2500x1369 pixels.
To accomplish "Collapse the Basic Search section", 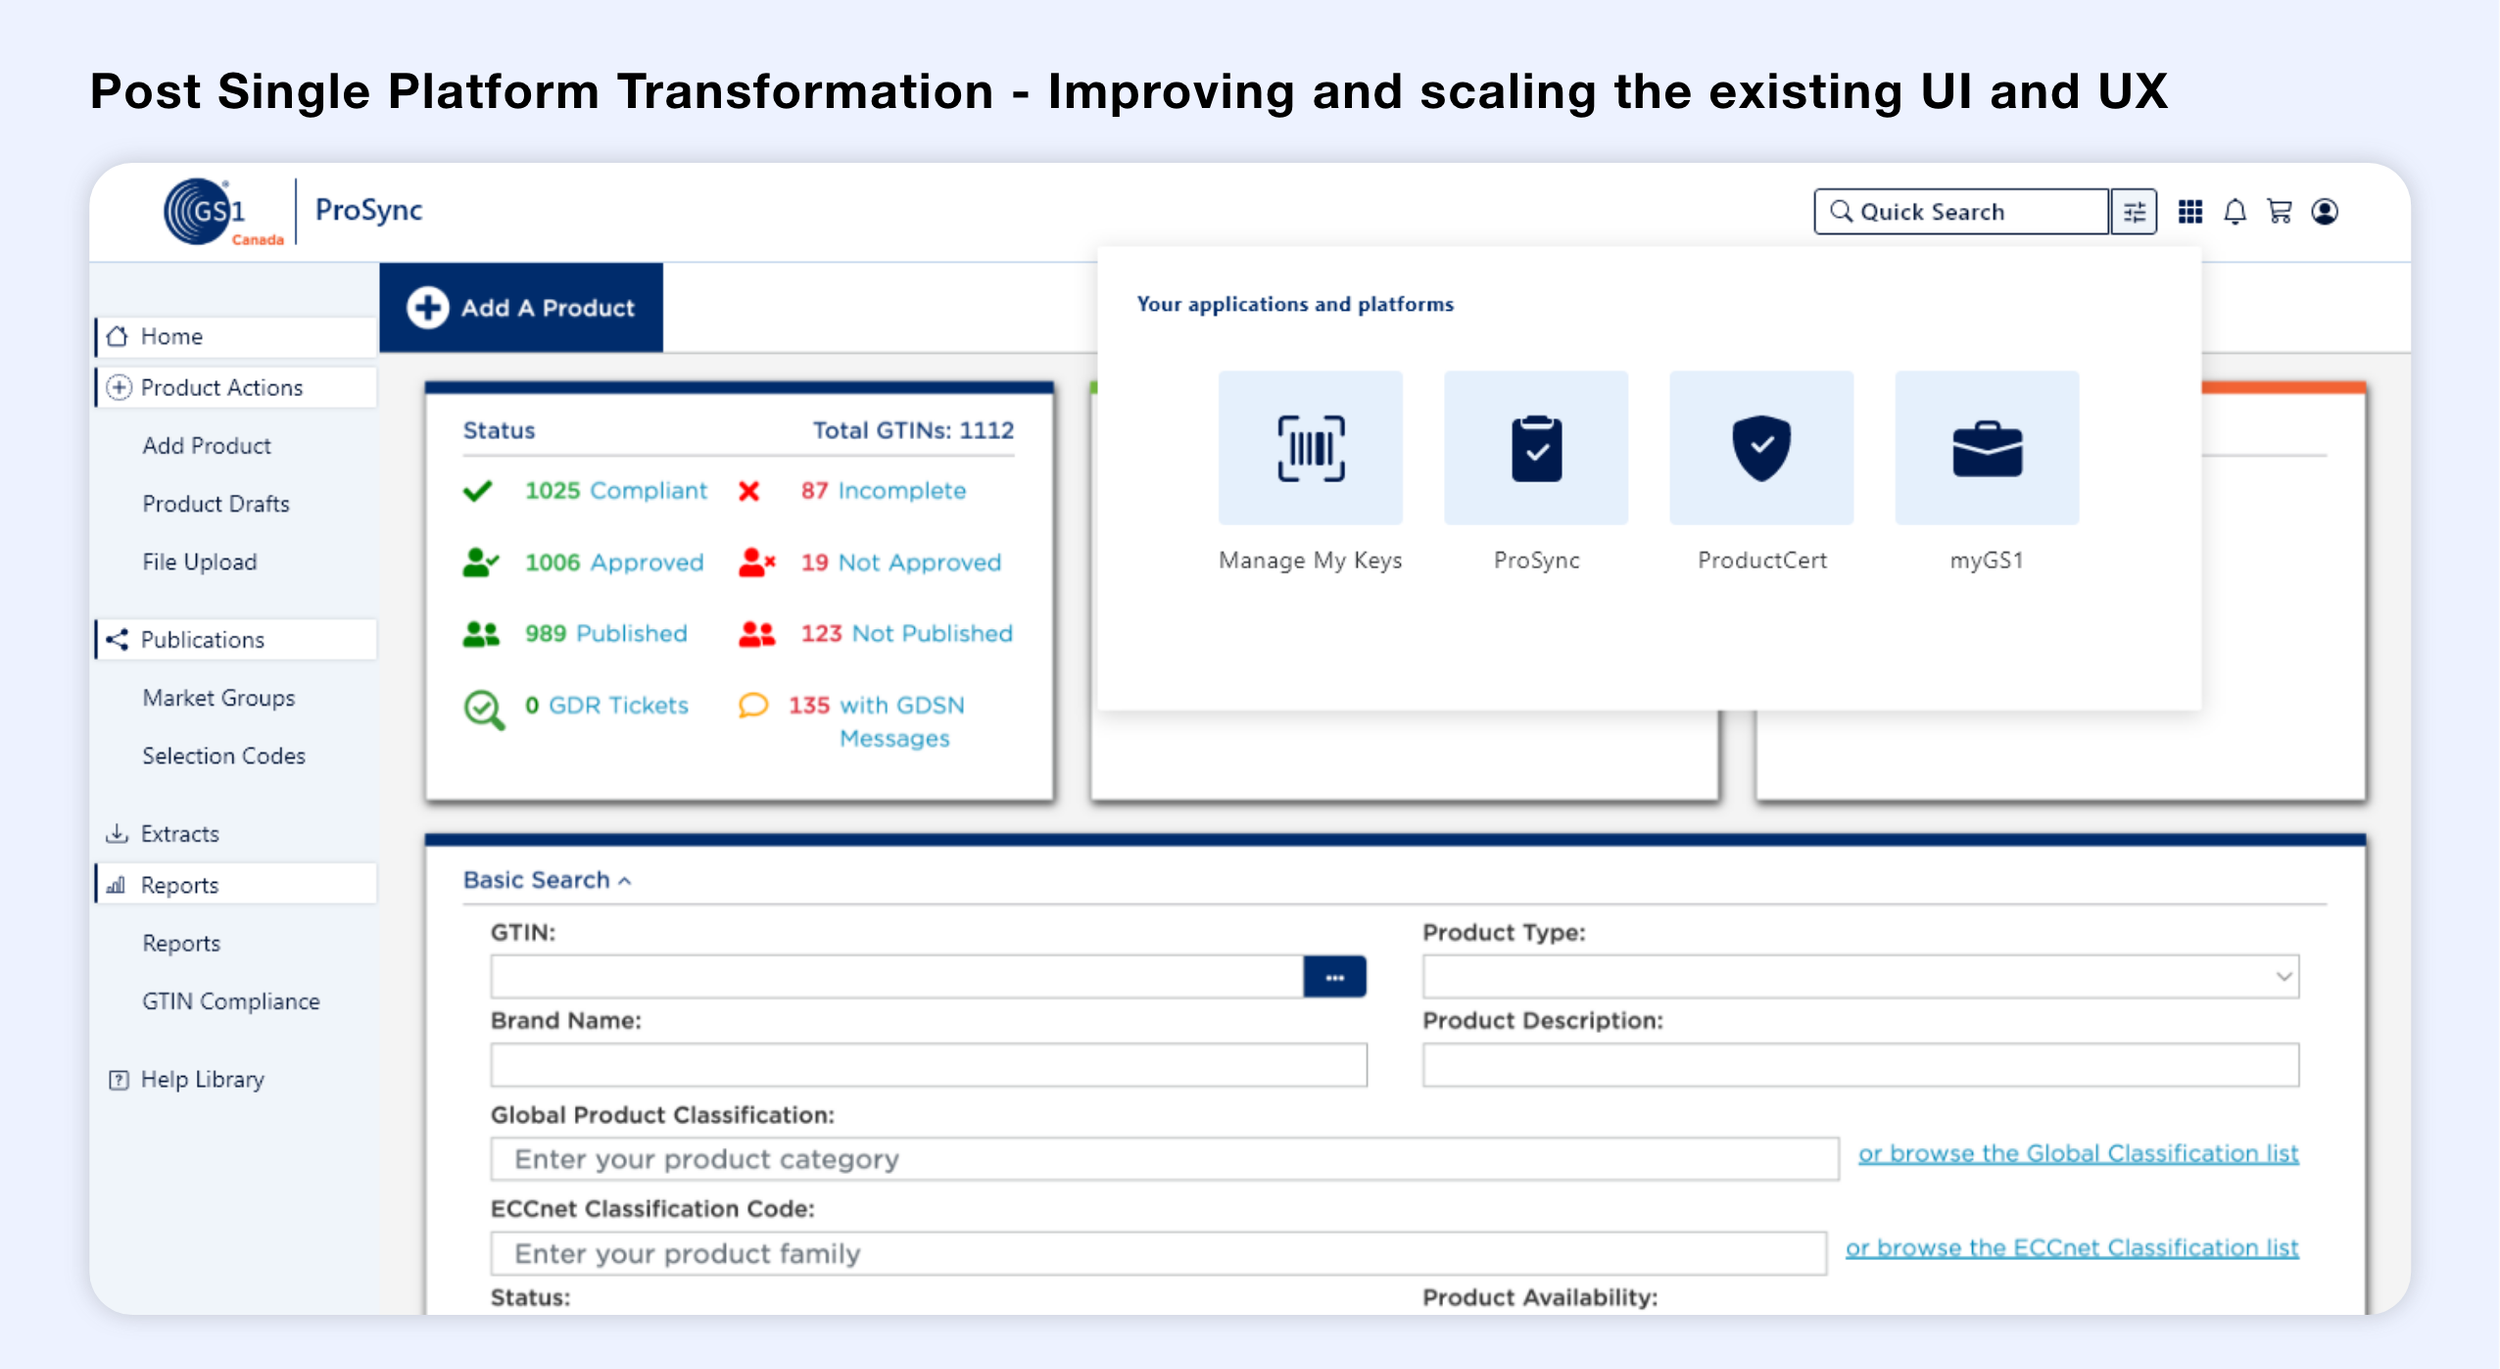I will click(546, 880).
